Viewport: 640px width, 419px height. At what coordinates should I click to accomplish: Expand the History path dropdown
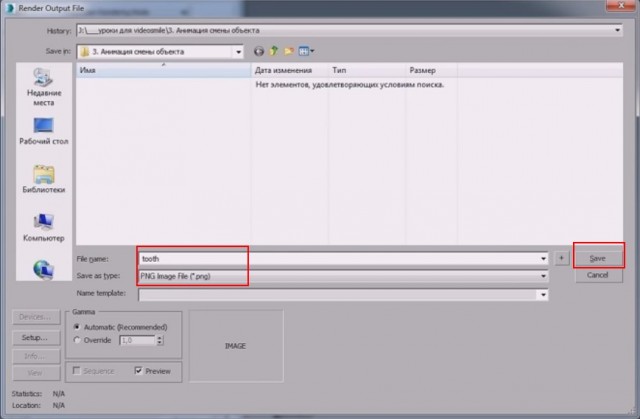click(x=619, y=31)
